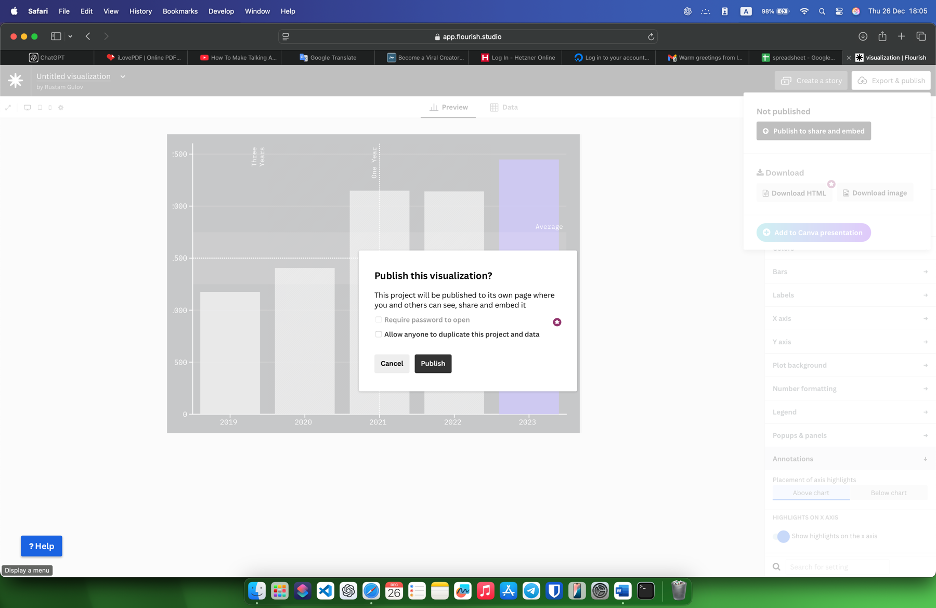Toggle the Safari sidebar icon
This screenshot has width=936, height=608.
coord(56,36)
